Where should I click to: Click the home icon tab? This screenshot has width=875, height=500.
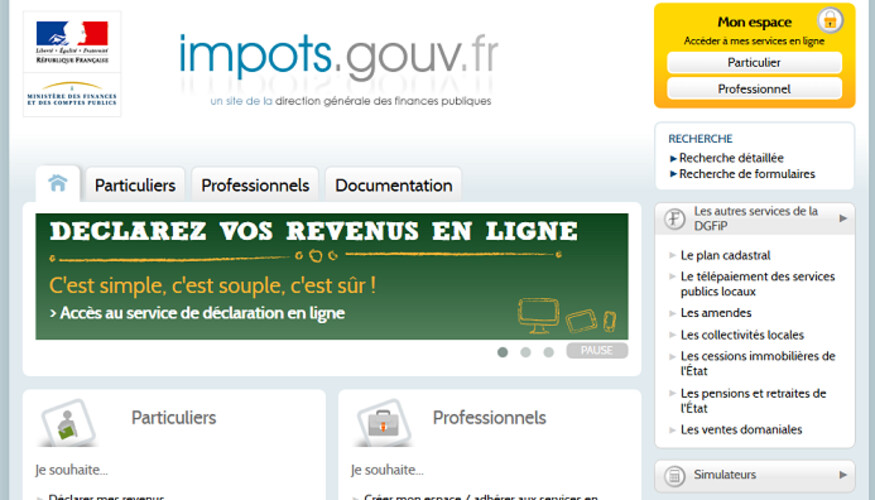(x=58, y=184)
